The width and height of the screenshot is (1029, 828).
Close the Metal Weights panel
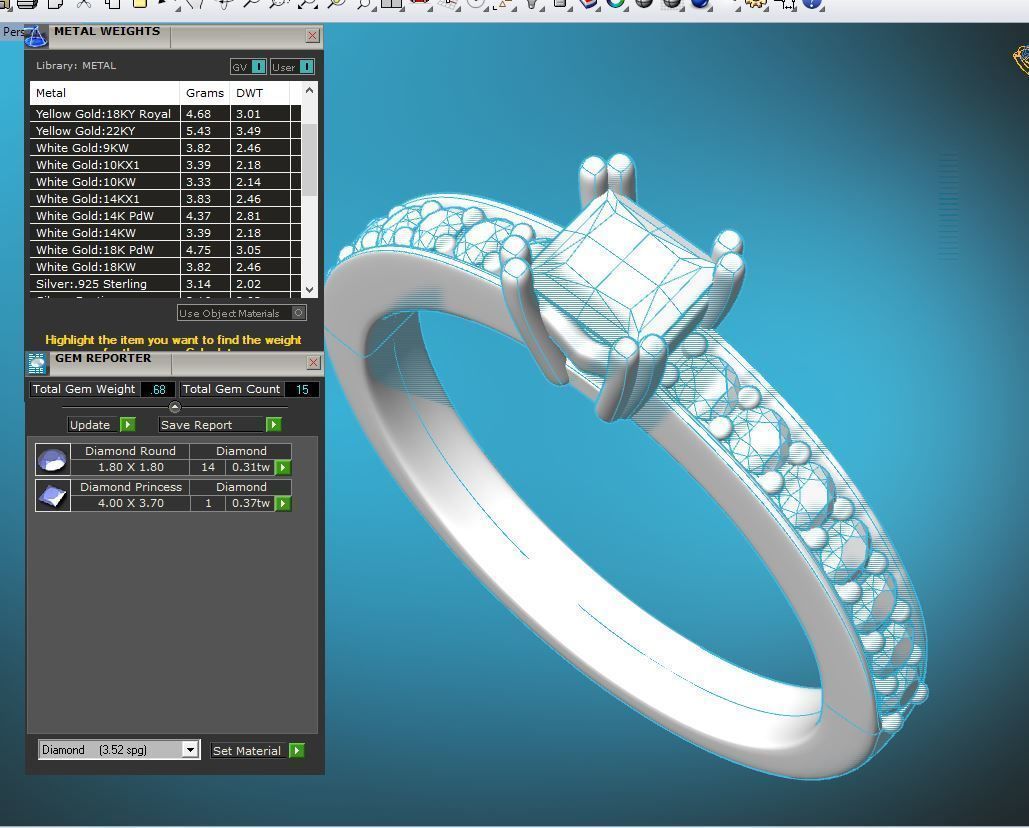(313, 35)
